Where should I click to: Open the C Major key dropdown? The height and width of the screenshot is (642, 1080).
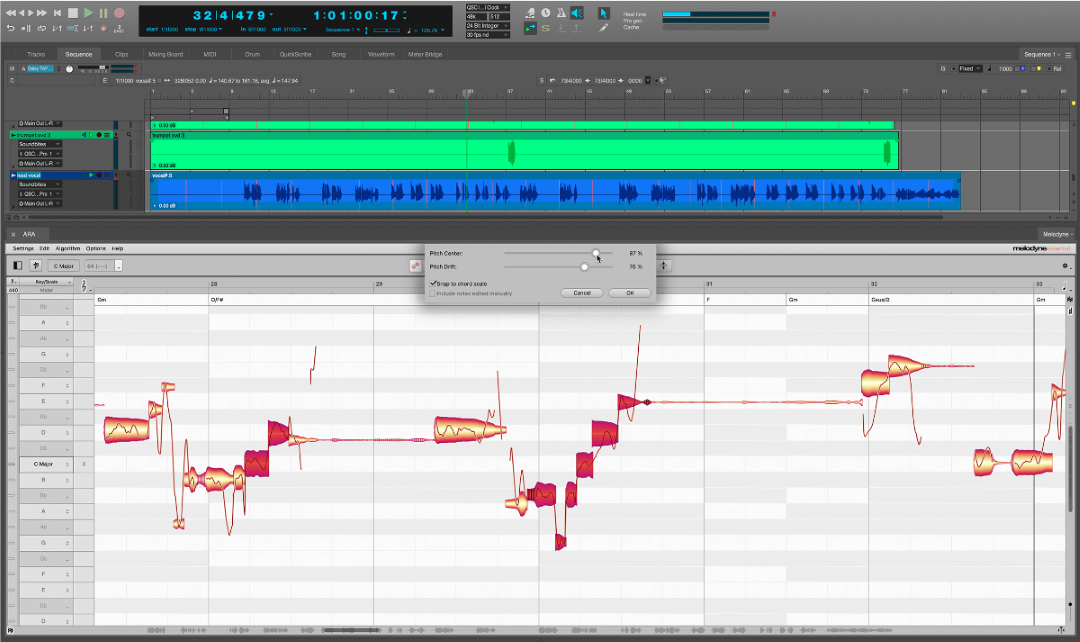[x=64, y=266]
